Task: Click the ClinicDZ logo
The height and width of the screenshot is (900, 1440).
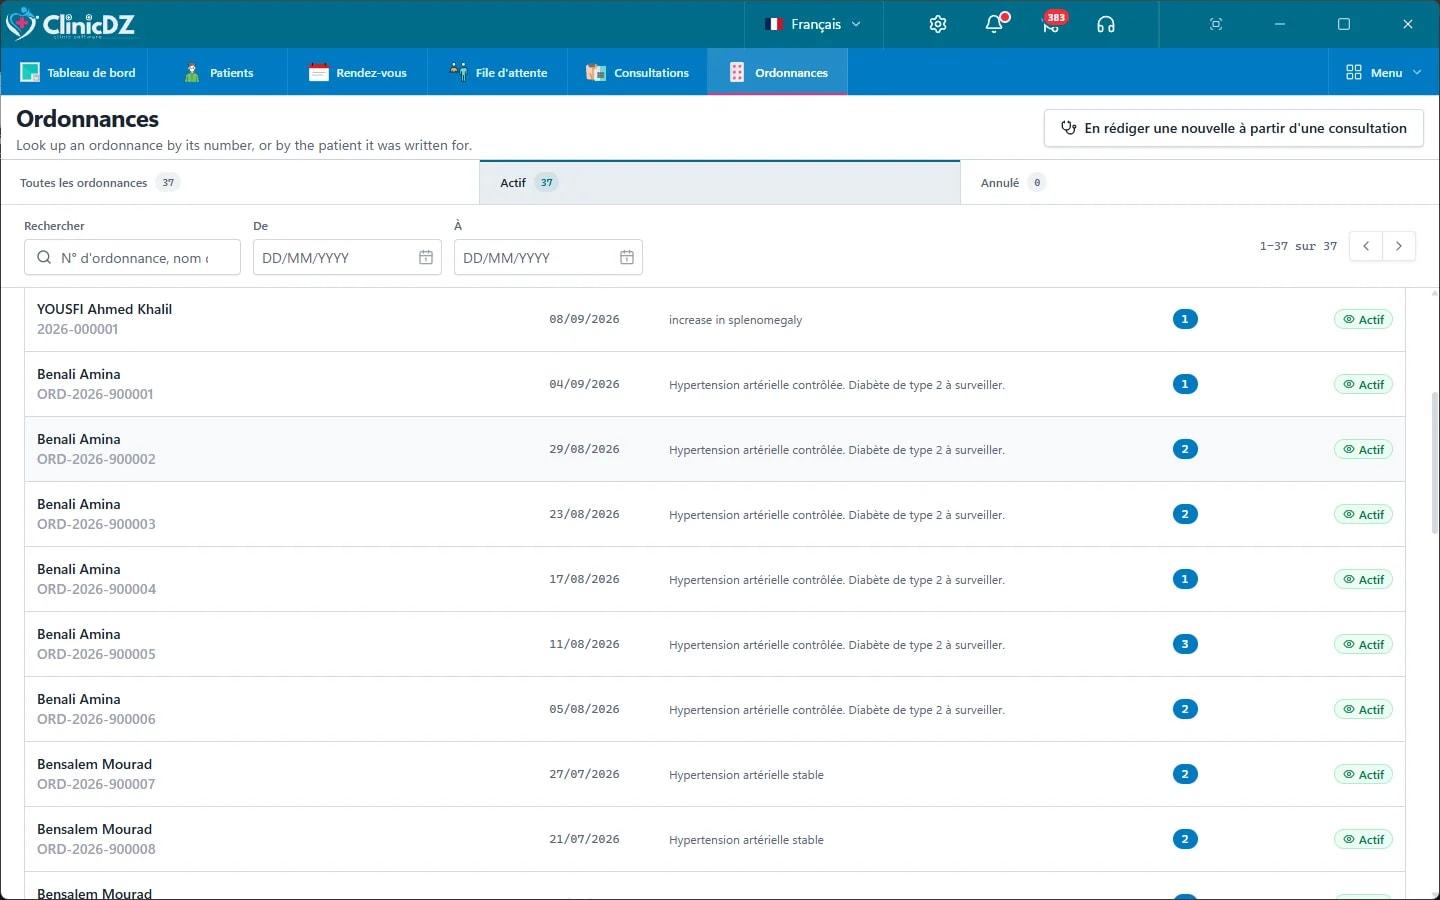Action: coord(70,24)
